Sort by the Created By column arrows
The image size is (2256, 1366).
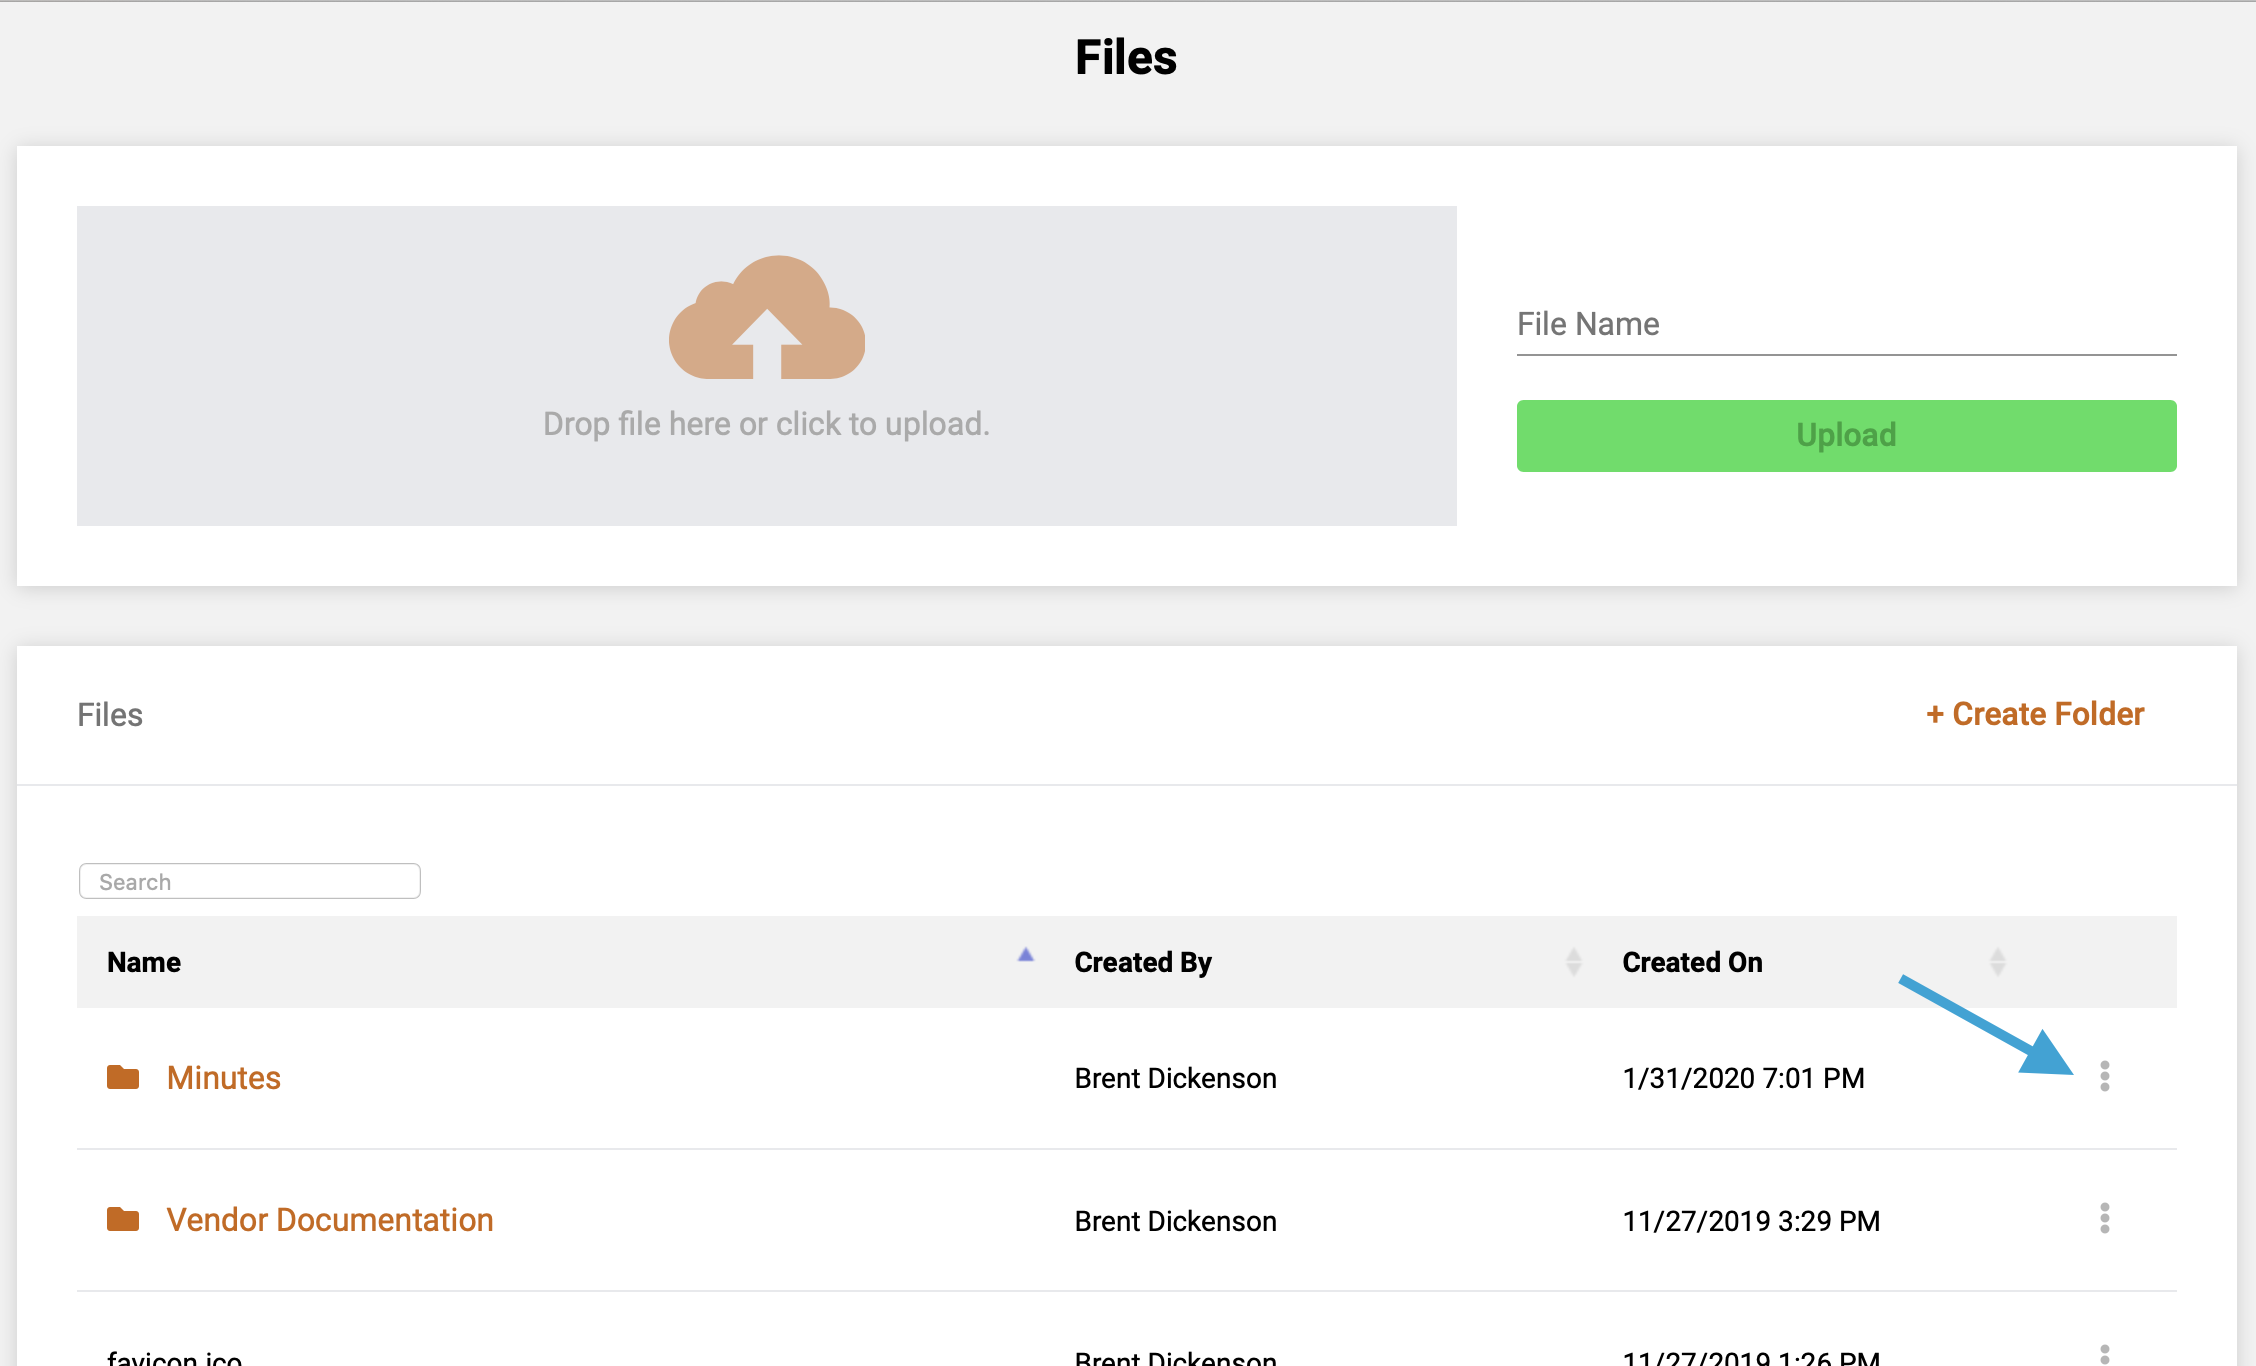click(x=1574, y=962)
